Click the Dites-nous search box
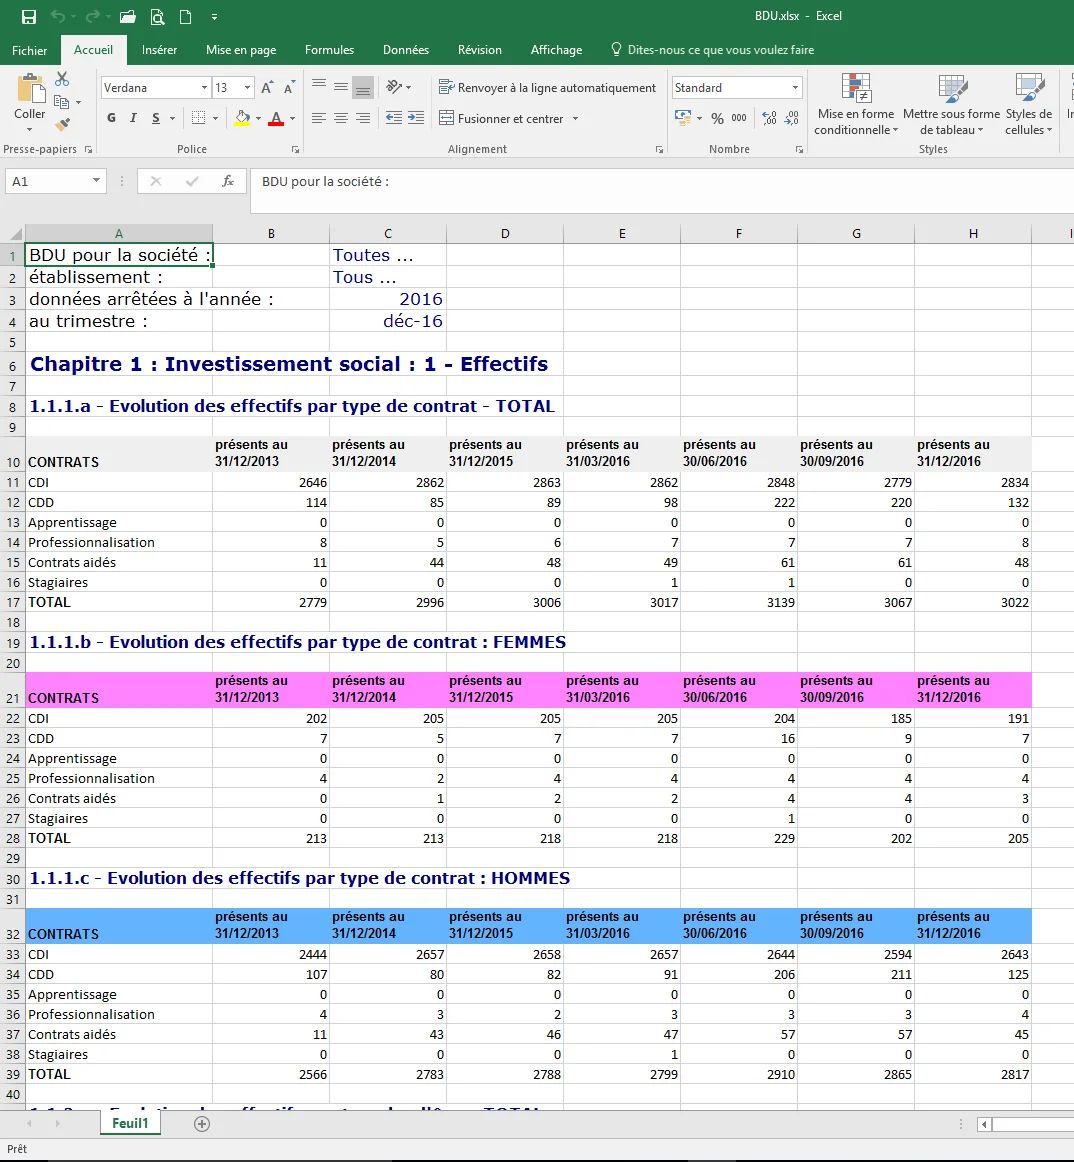Screen dimensions: 1074x1162 pos(712,50)
